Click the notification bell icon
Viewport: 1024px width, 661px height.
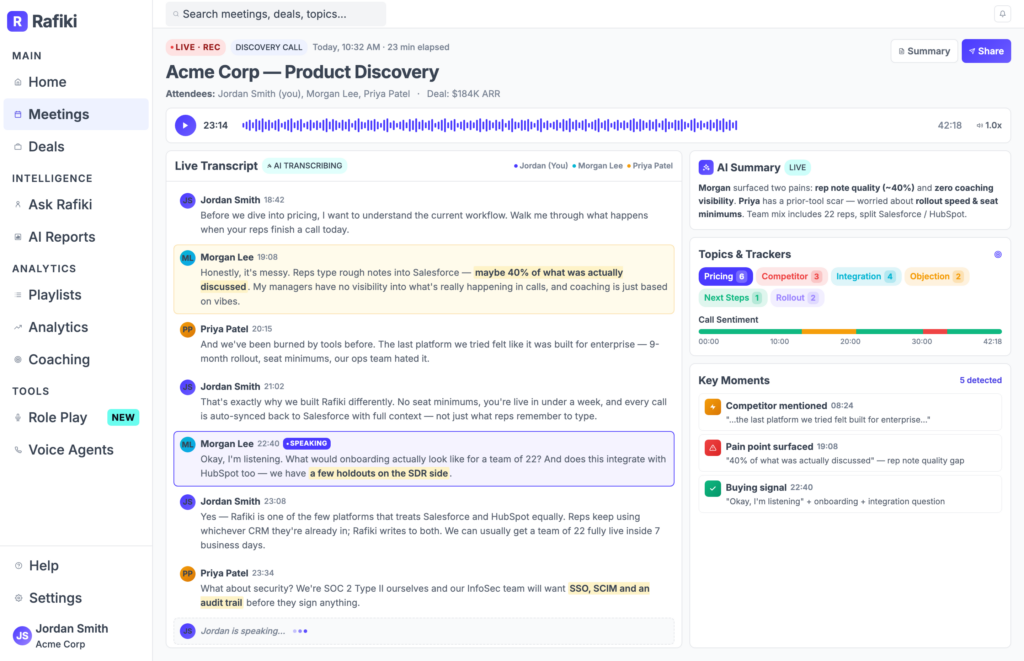[1002, 14]
